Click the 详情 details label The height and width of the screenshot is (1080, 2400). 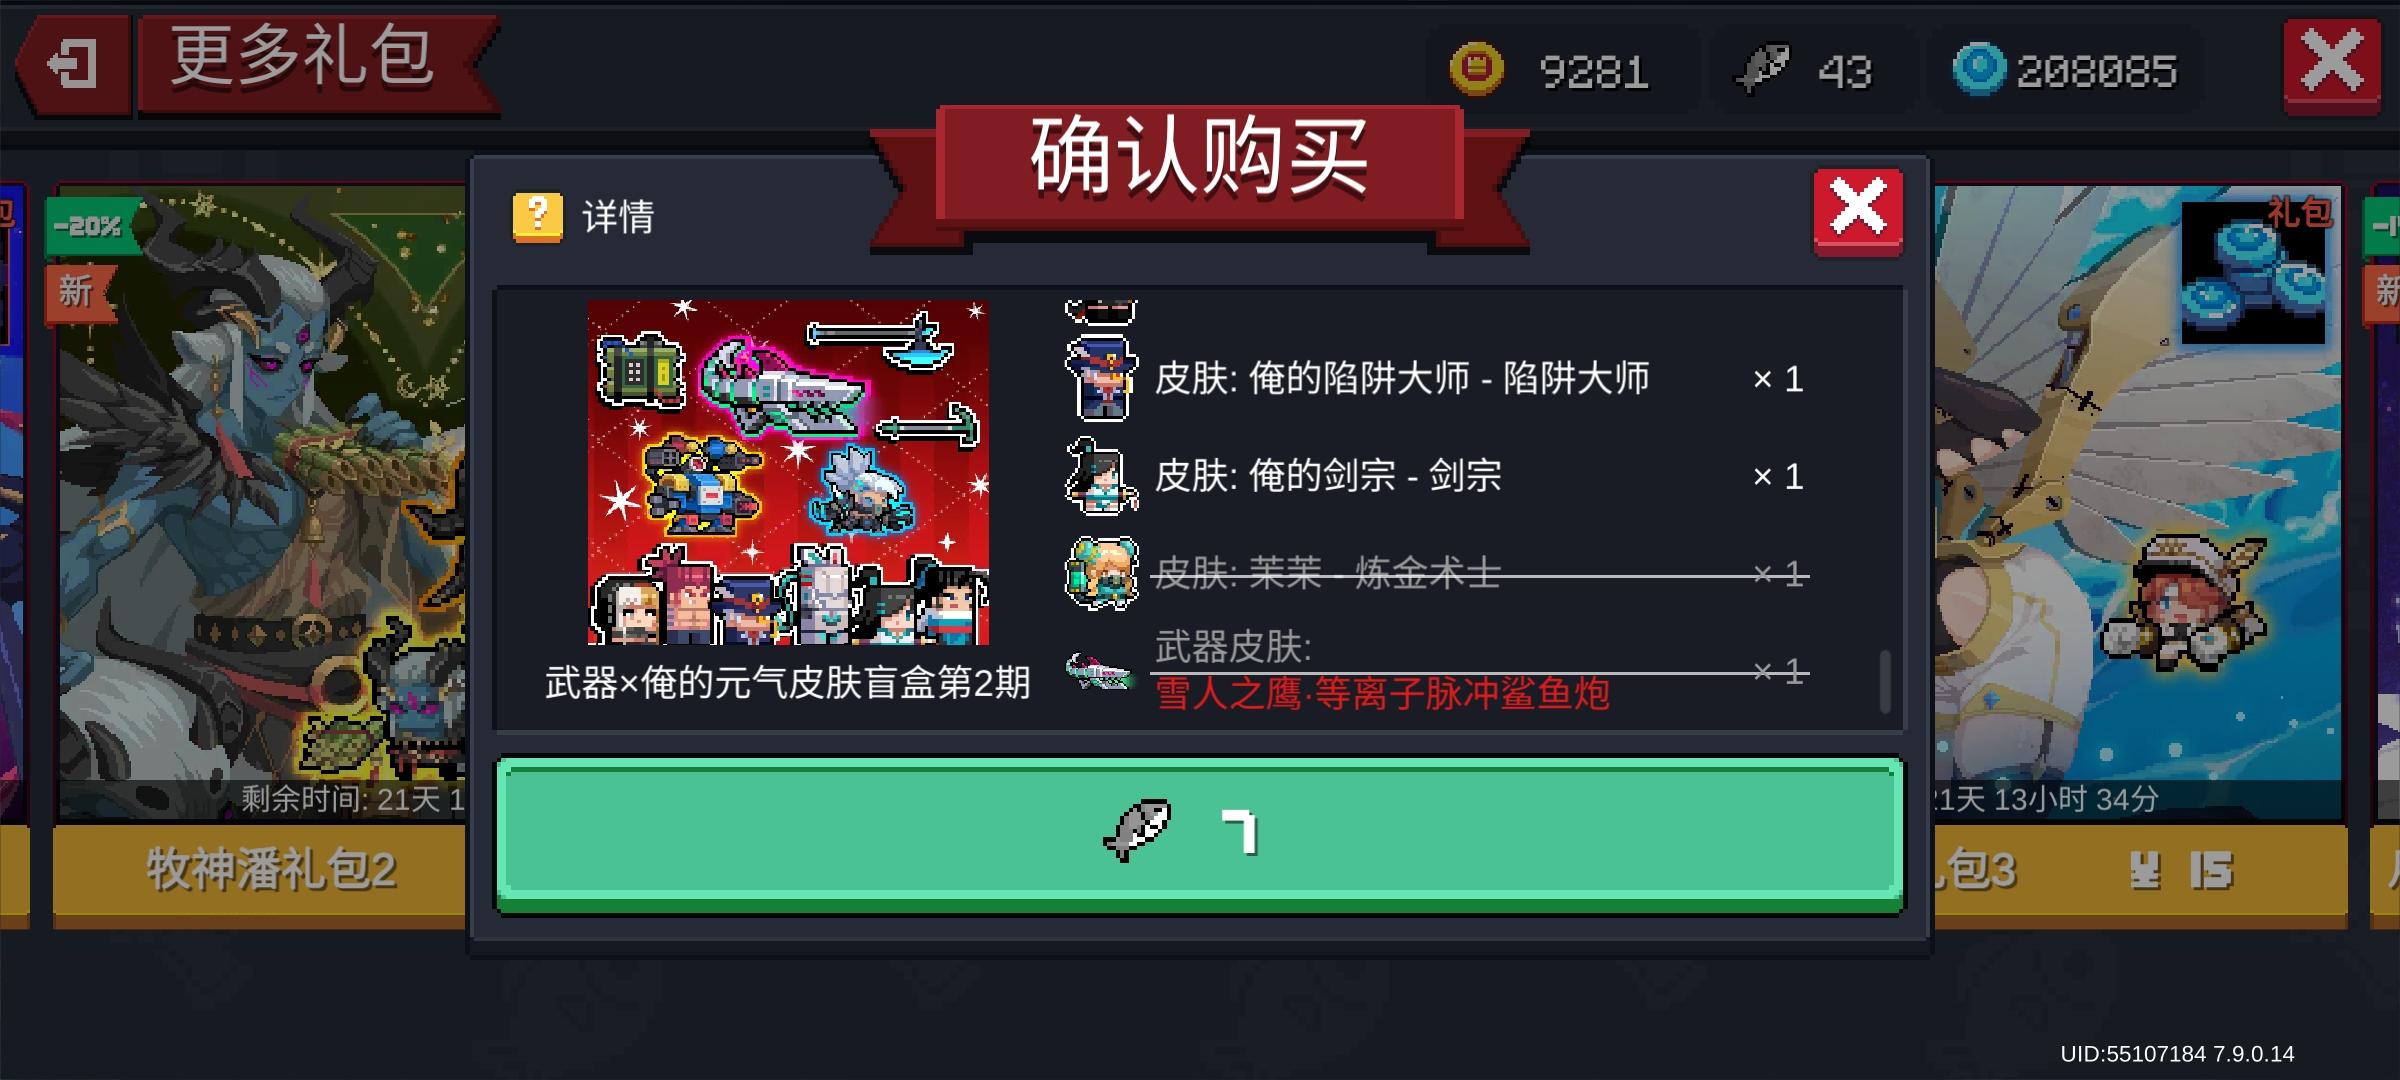[x=618, y=217]
